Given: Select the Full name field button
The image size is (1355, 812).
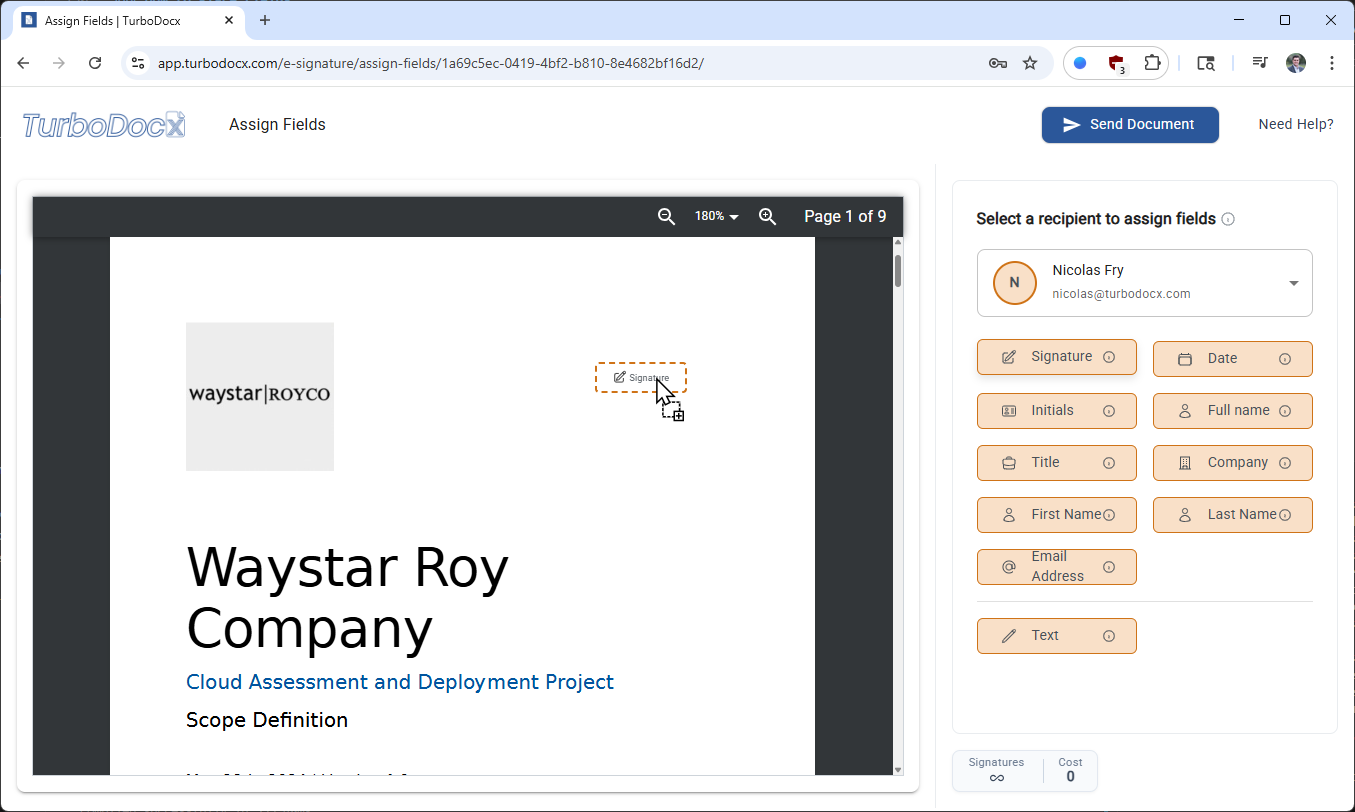Looking at the screenshot, I should pyautogui.click(x=1233, y=411).
